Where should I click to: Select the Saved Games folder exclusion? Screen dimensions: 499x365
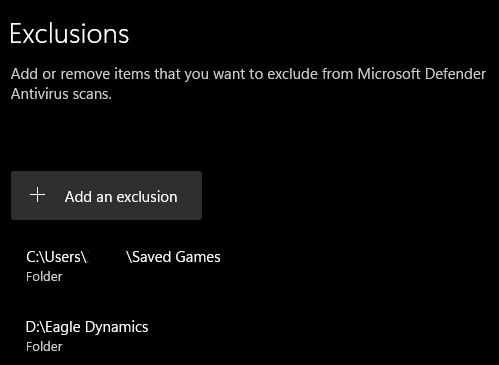click(123, 266)
